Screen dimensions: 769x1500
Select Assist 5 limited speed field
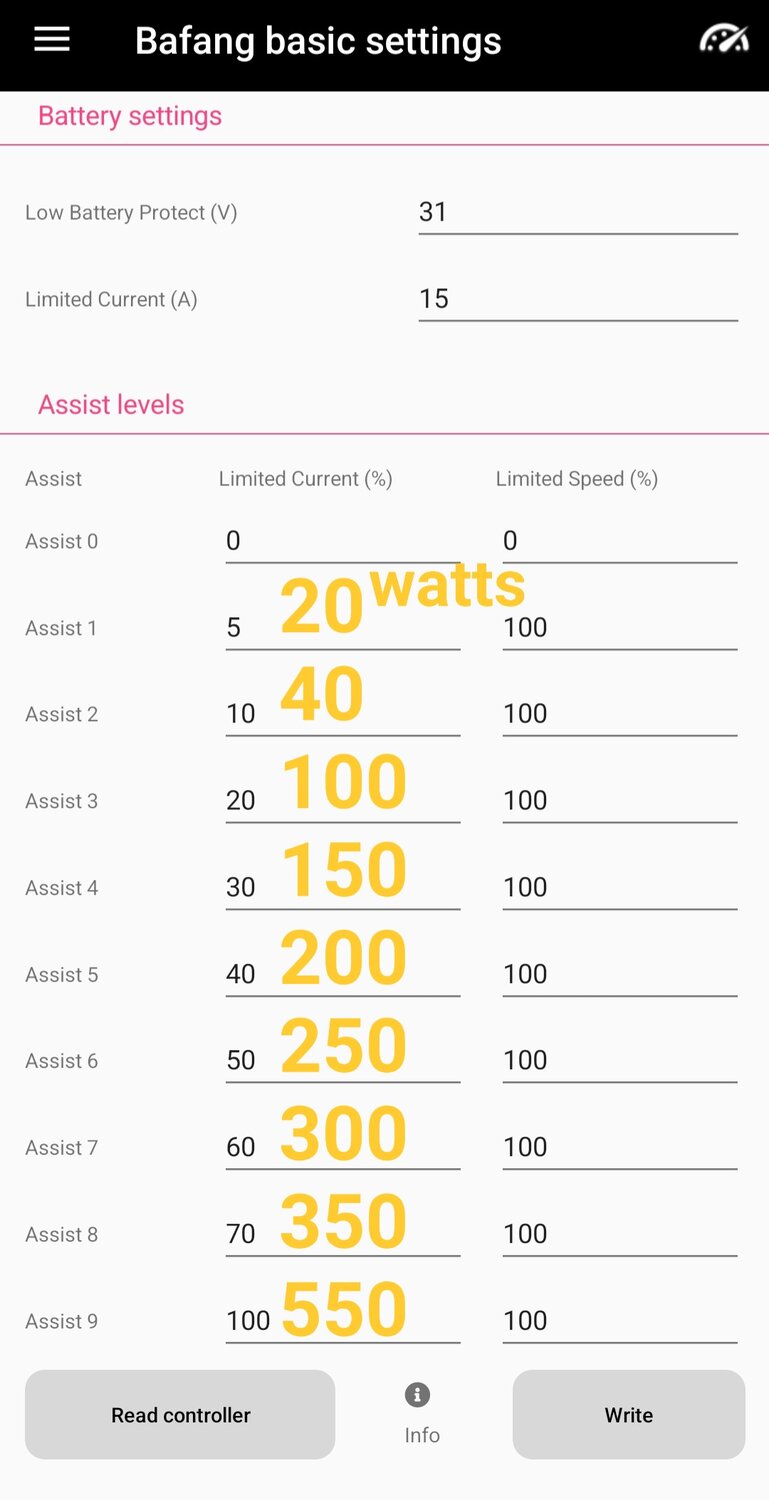click(x=619, y=974)
